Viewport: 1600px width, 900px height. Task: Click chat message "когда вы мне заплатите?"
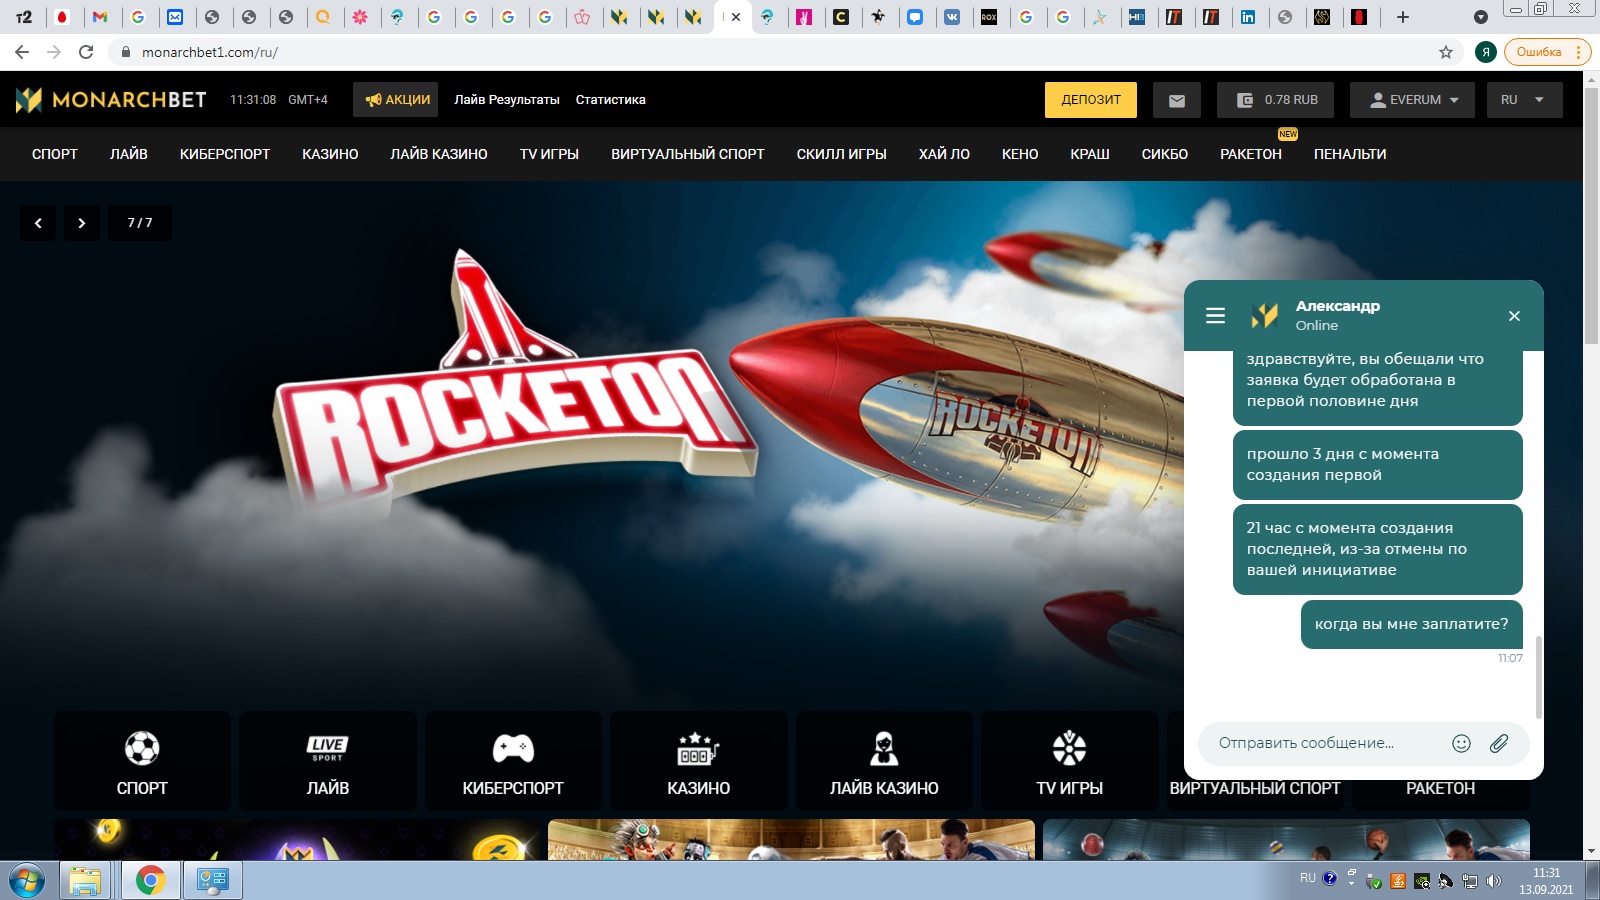pyautogui.click(x=1412, y=624)
